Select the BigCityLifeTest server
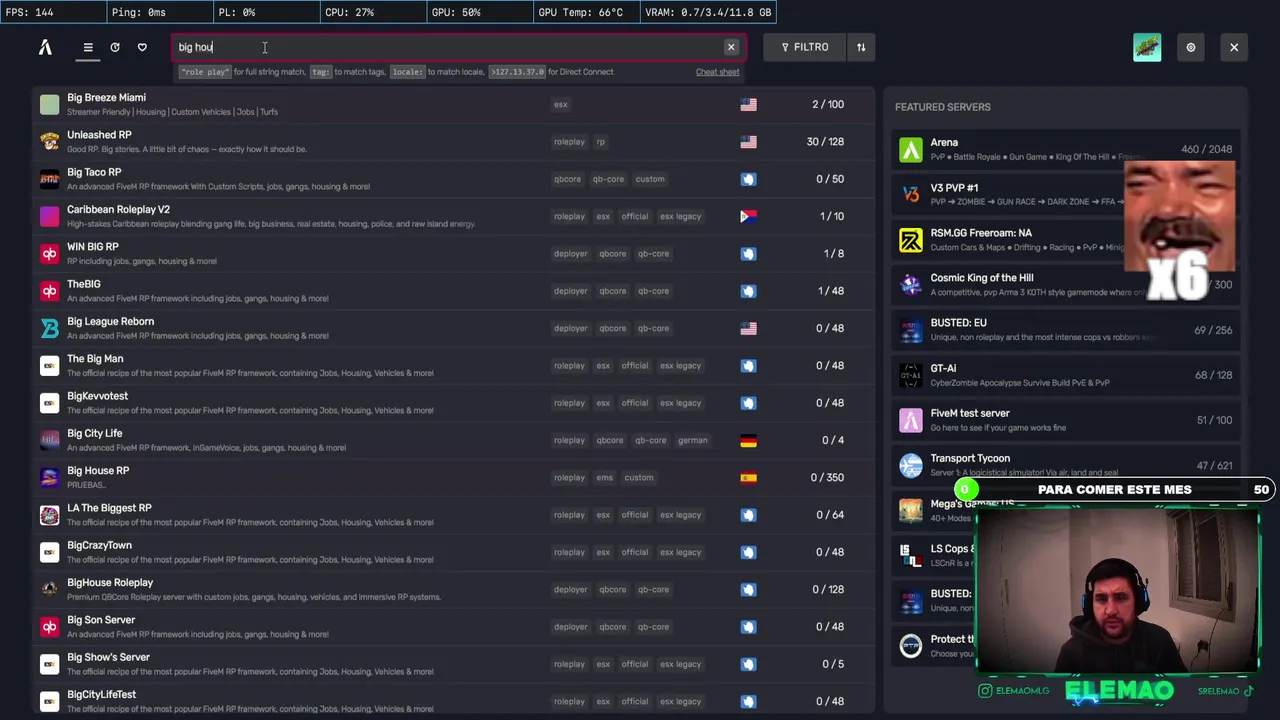The image size is (1280, 720). (x=453, y=701)
